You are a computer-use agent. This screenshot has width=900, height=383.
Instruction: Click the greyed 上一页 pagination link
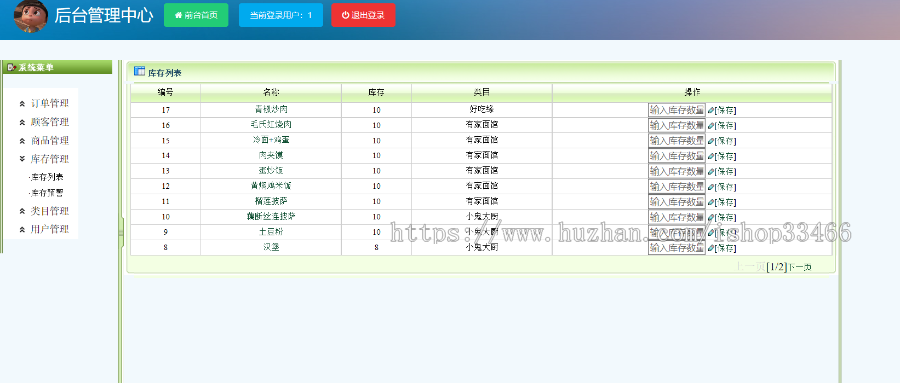tap(751, 267)
